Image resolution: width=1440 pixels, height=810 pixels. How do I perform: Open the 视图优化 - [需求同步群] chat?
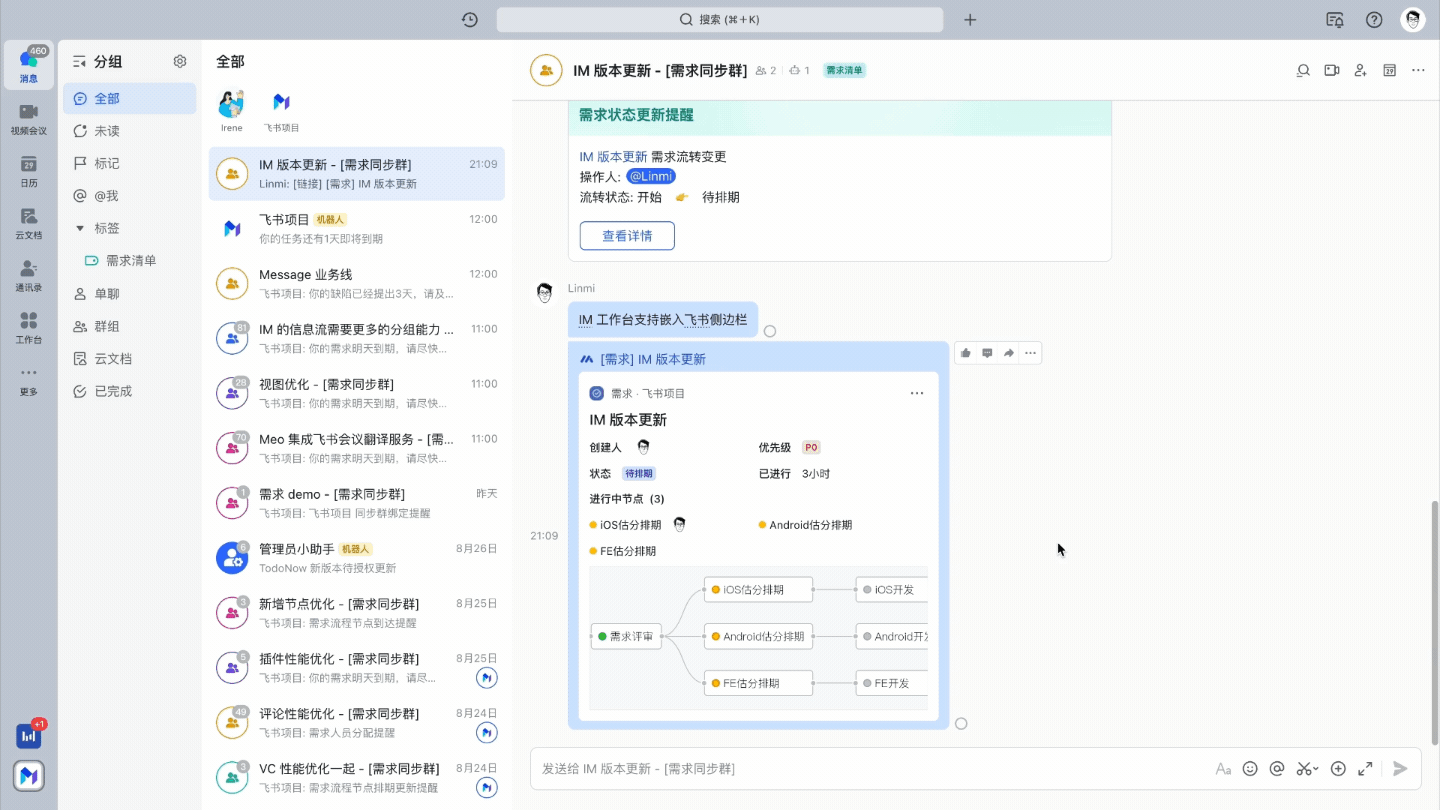357,394
